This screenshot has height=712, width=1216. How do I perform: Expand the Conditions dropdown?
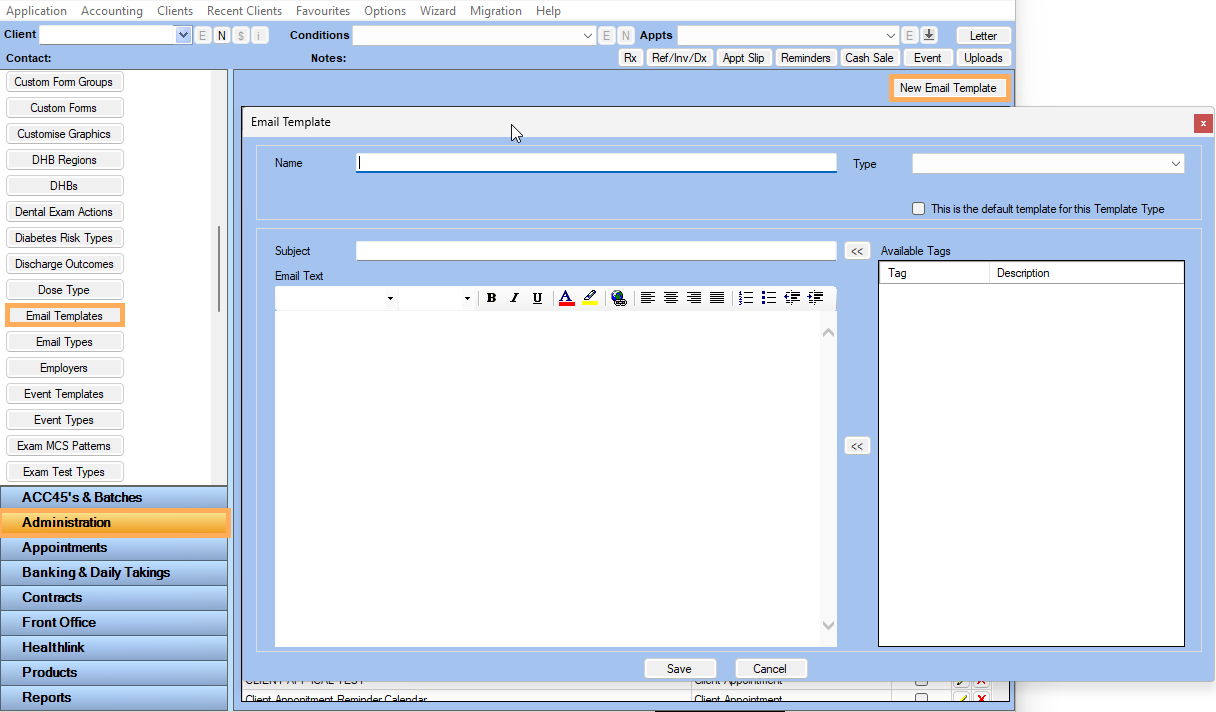(588, 35)
